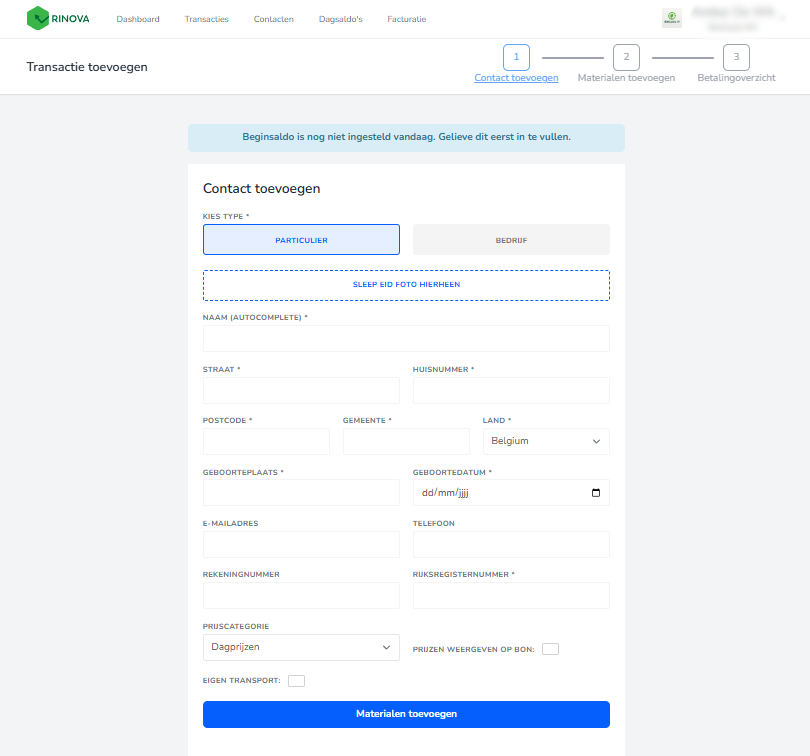Open the Transacties menu item

206,19
